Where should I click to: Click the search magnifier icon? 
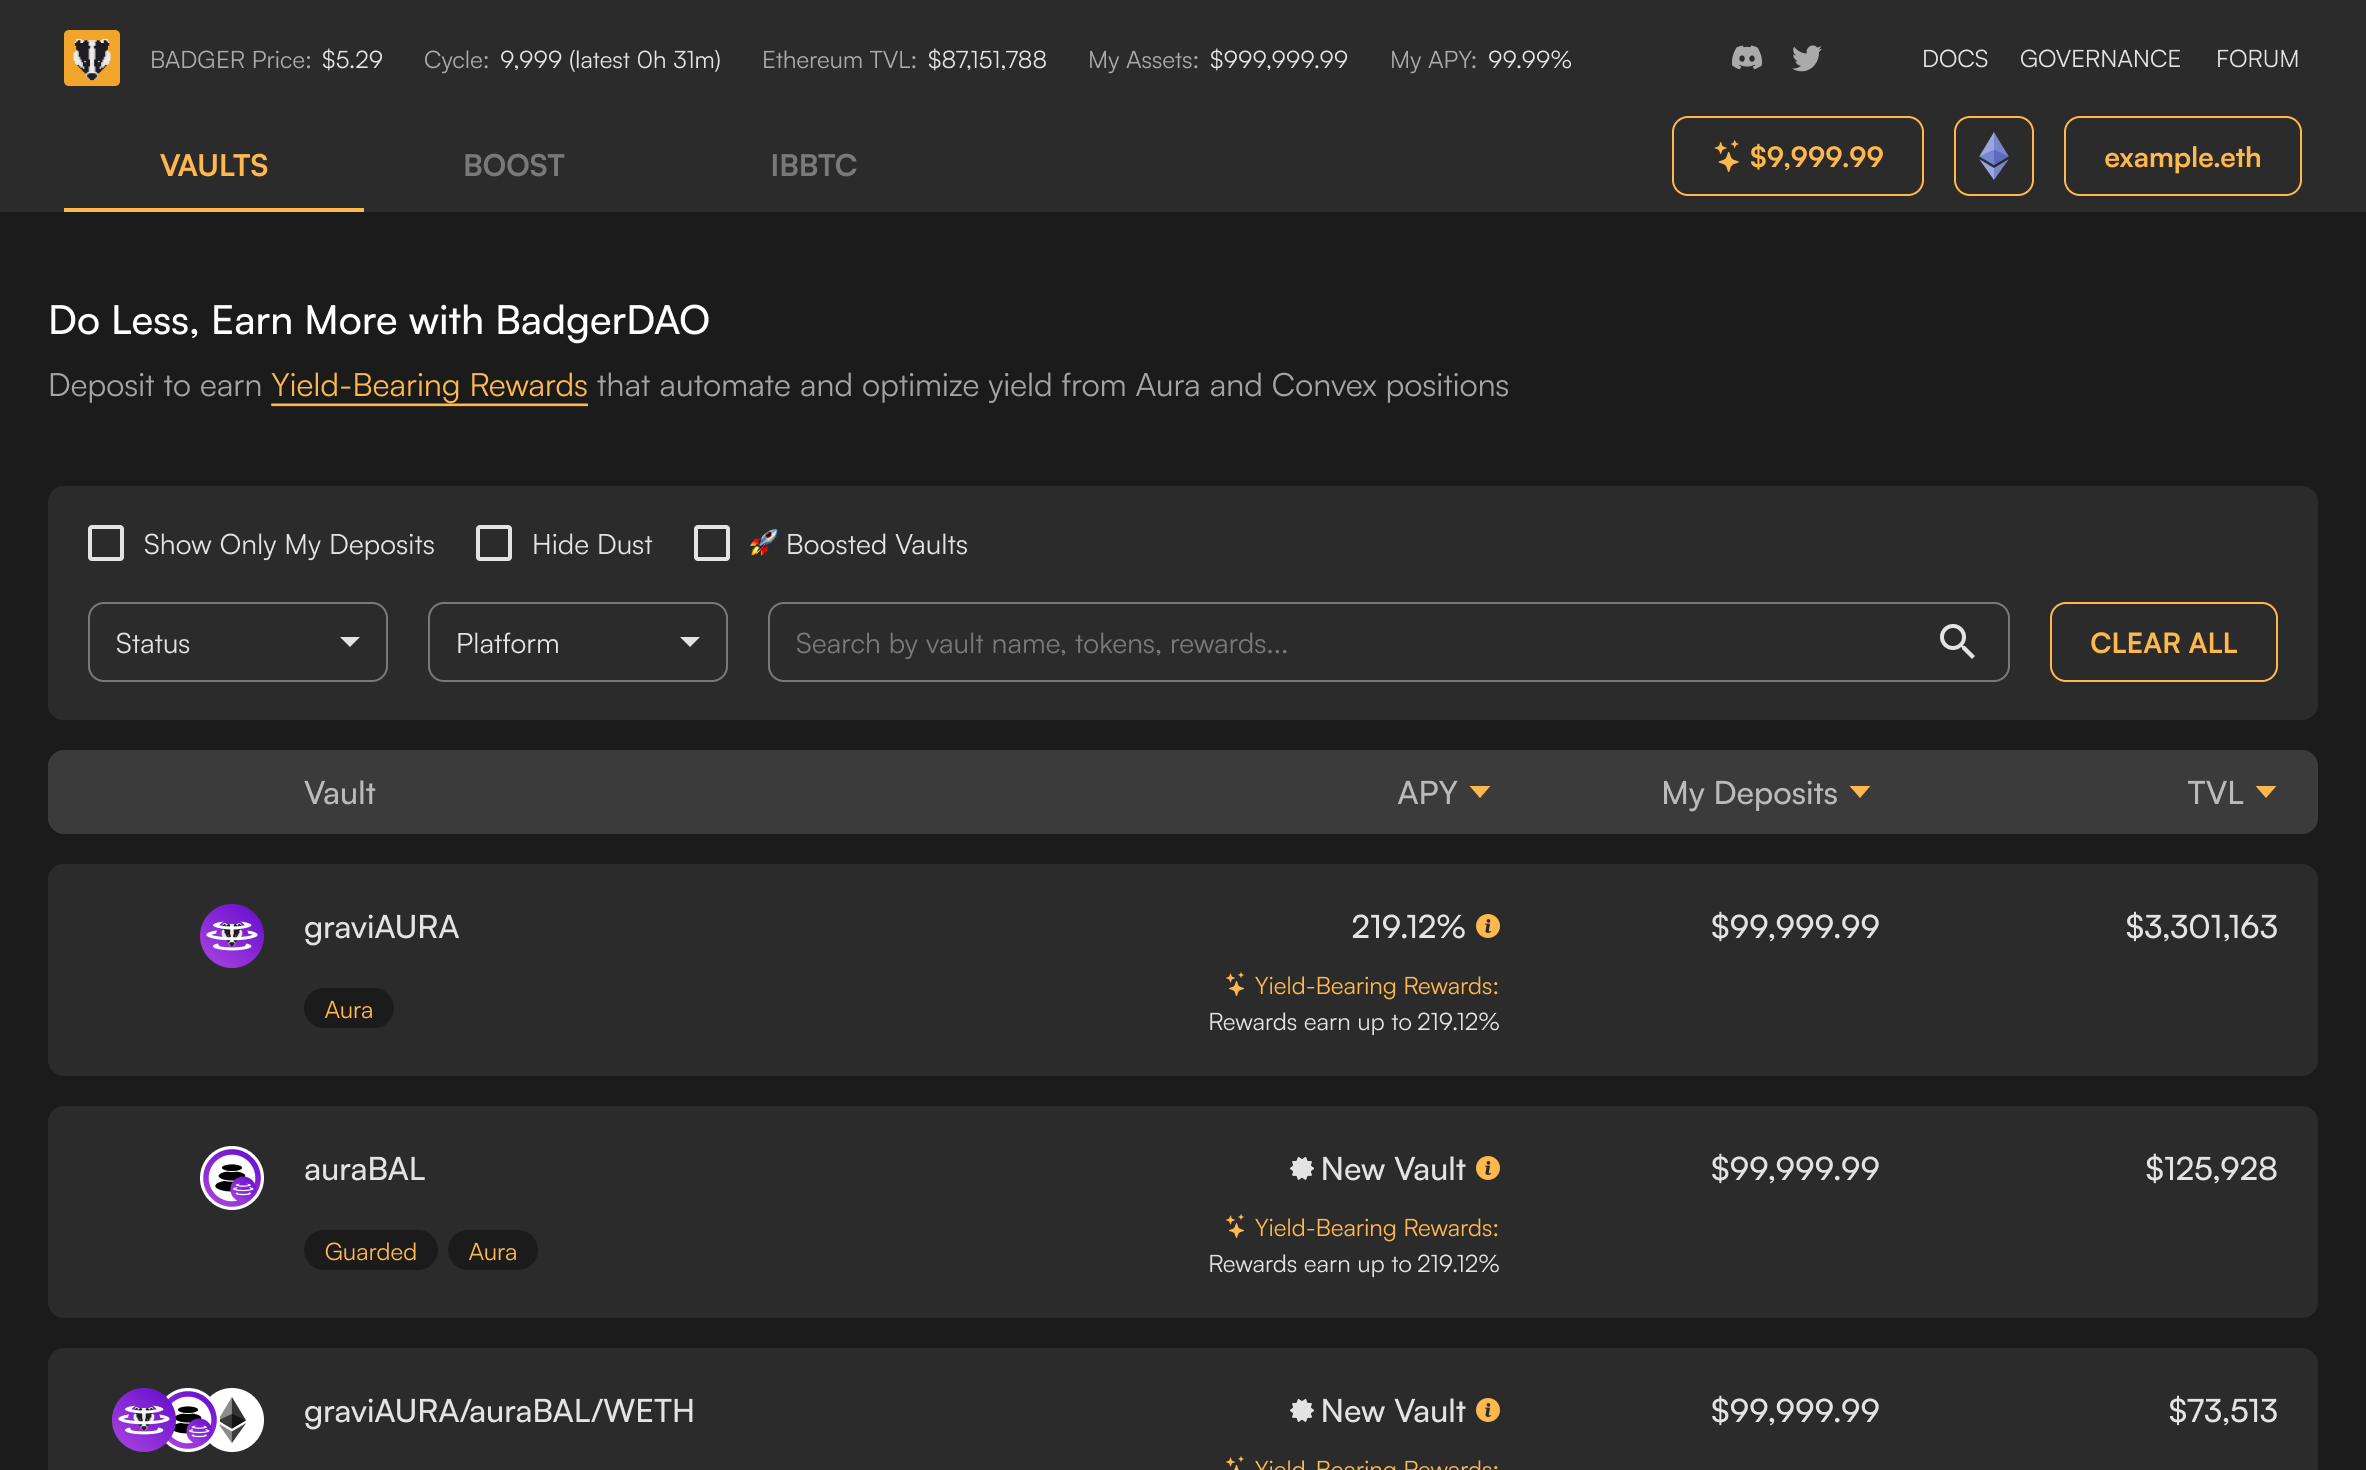pos(1959,642)
